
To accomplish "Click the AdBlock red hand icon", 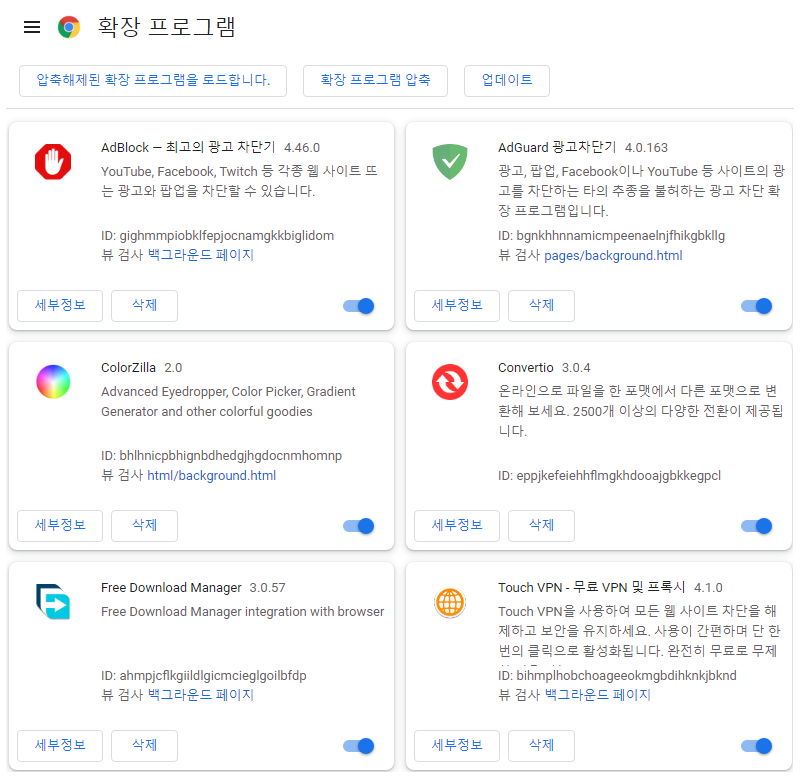I will (53, 162).
